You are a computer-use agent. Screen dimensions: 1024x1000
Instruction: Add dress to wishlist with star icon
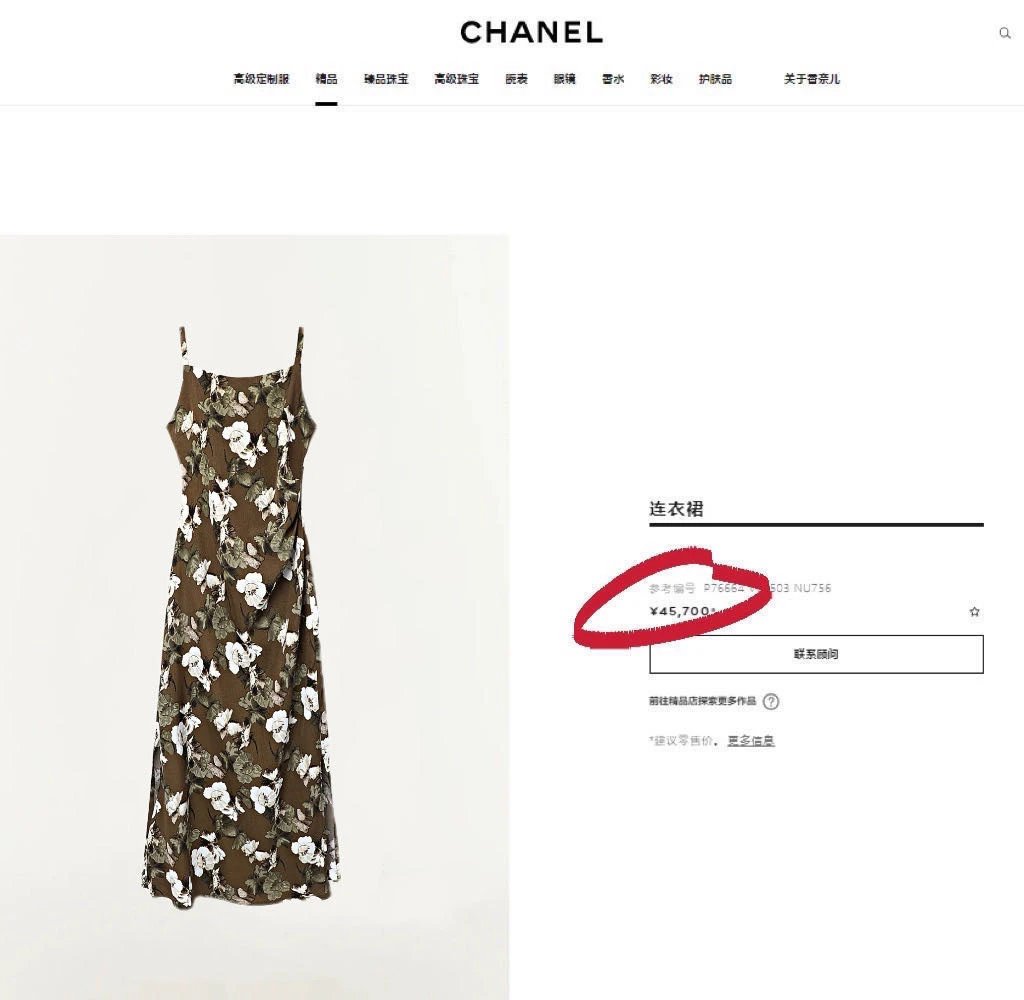[974, 611]
